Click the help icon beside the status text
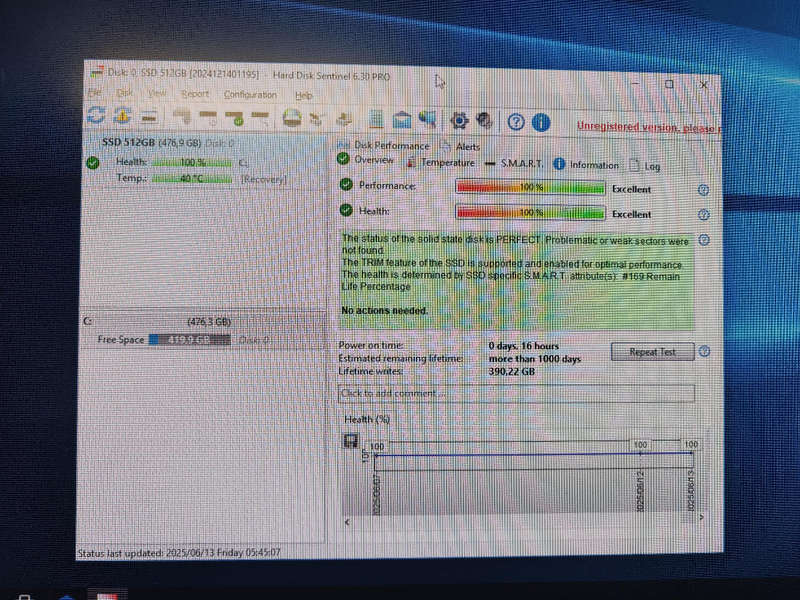This screenshot has height=600, width=800. pyautogui.click(x=704, y=240)
